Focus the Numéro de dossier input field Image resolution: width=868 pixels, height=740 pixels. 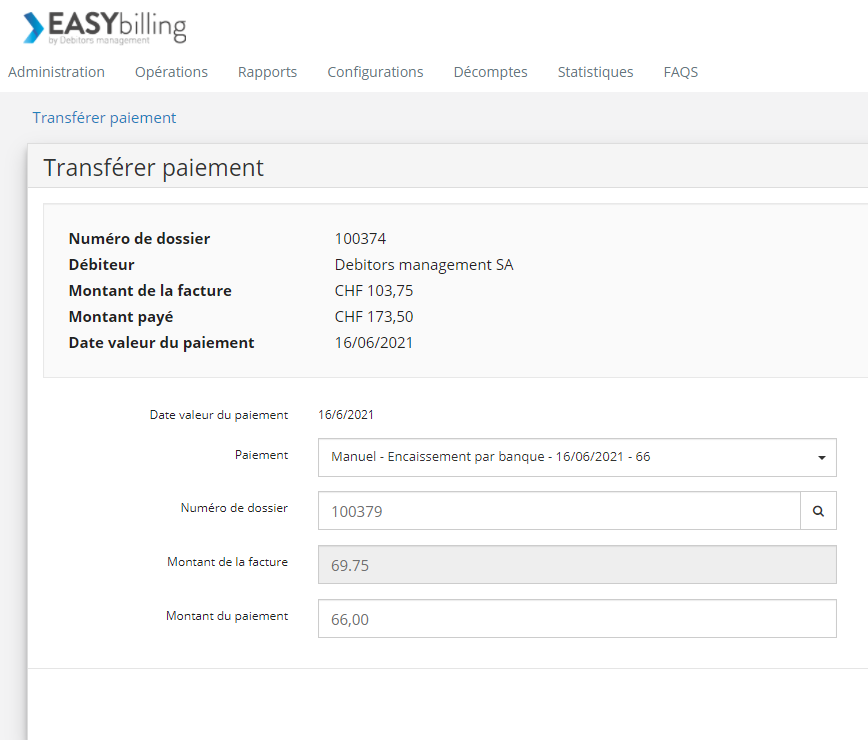pyautogui.click(x=558, y=511)
